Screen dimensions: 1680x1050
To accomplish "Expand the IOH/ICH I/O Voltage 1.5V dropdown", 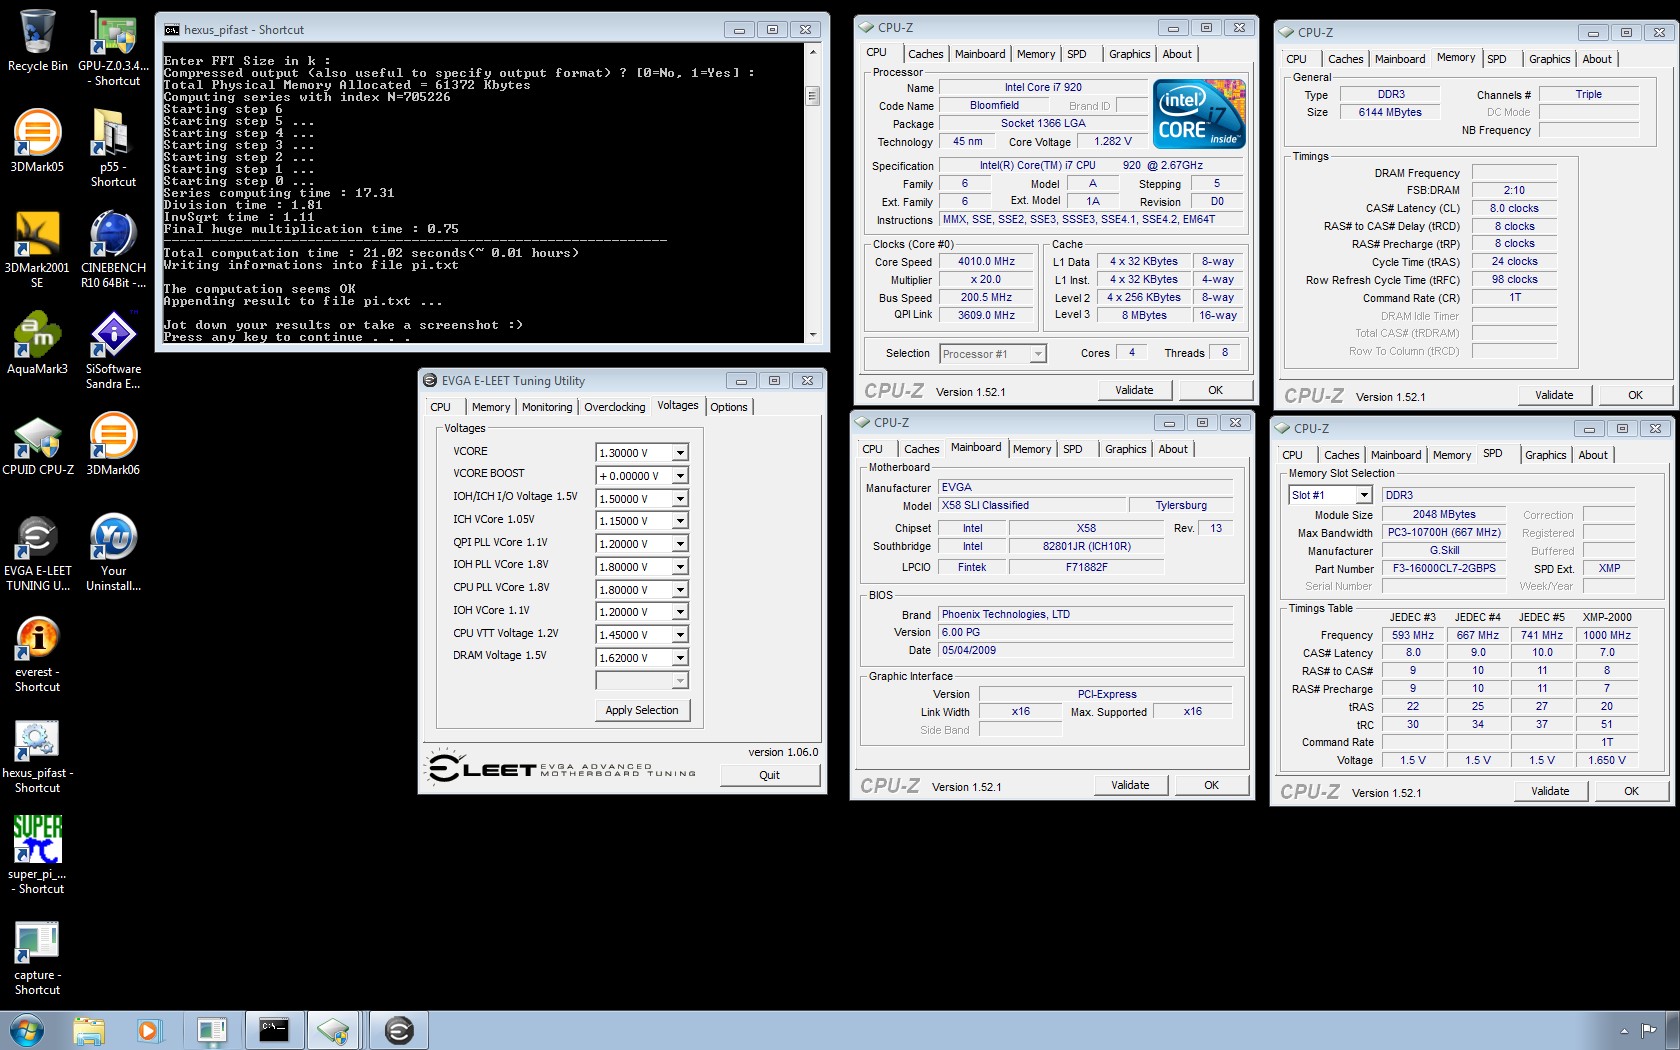I will (x=680, y=499).
